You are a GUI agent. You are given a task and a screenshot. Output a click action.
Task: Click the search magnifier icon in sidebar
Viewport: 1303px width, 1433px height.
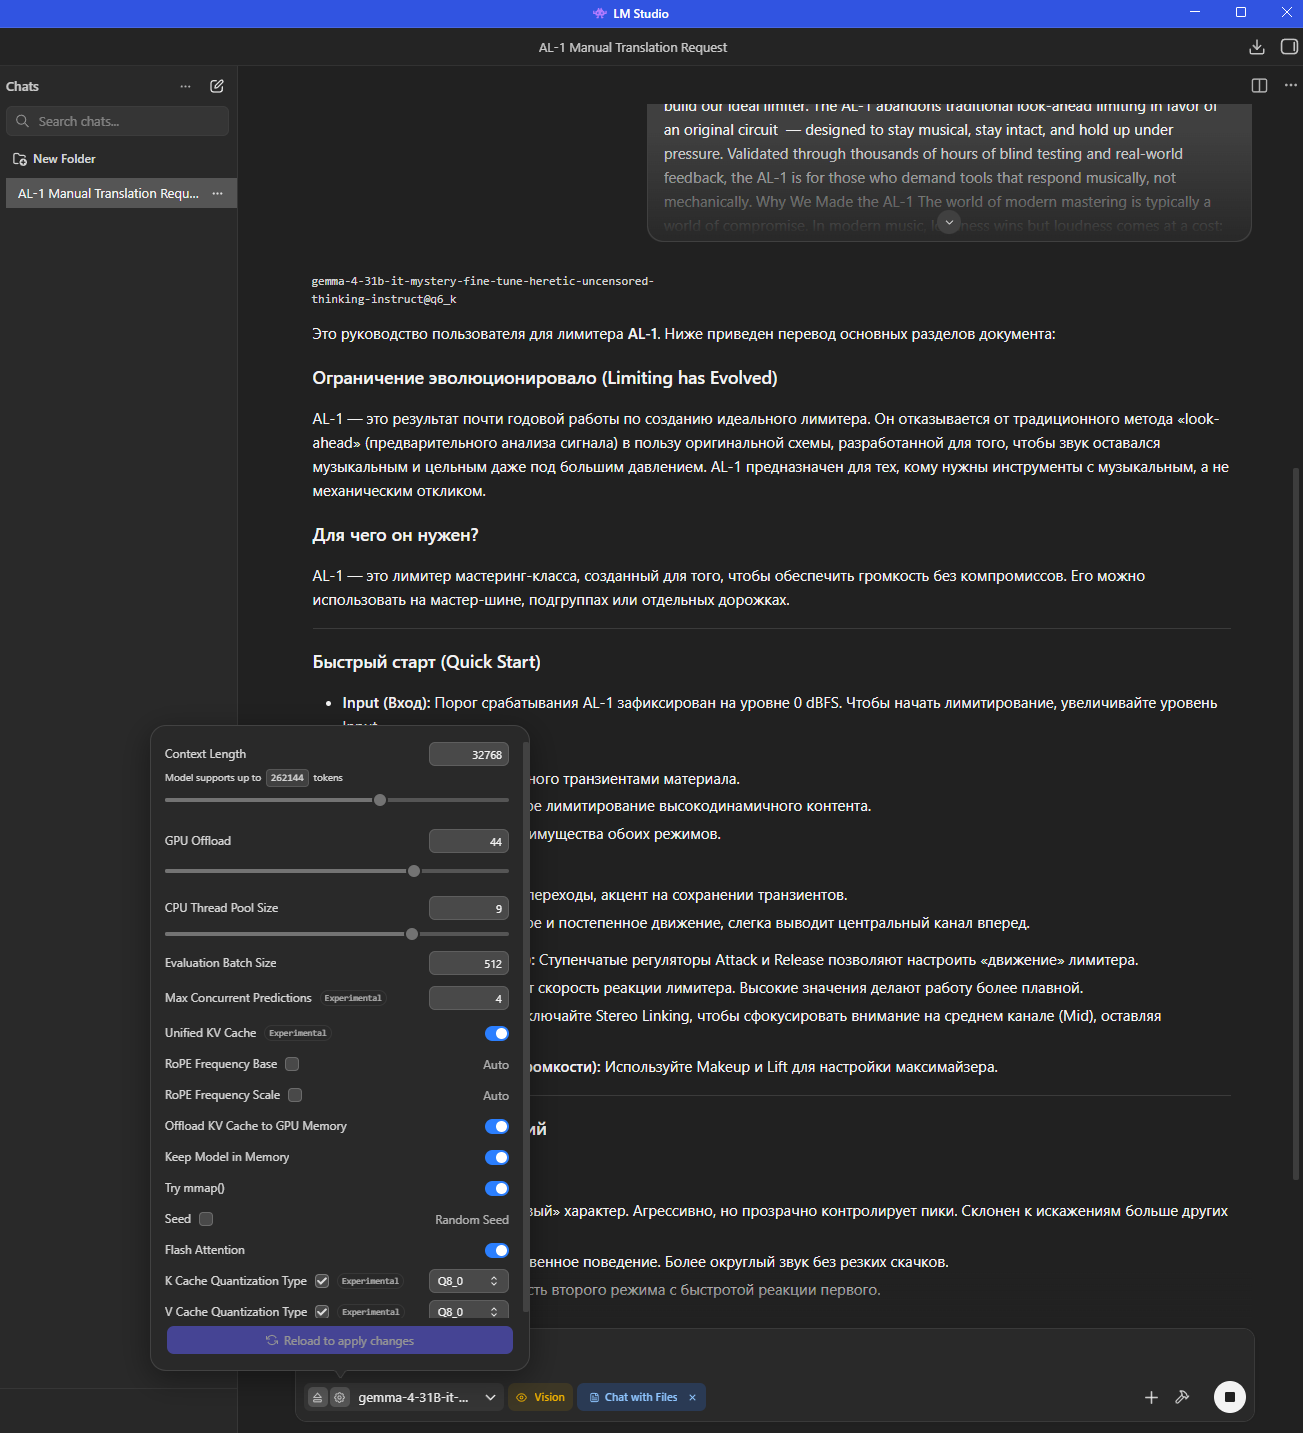pos(23,121)
